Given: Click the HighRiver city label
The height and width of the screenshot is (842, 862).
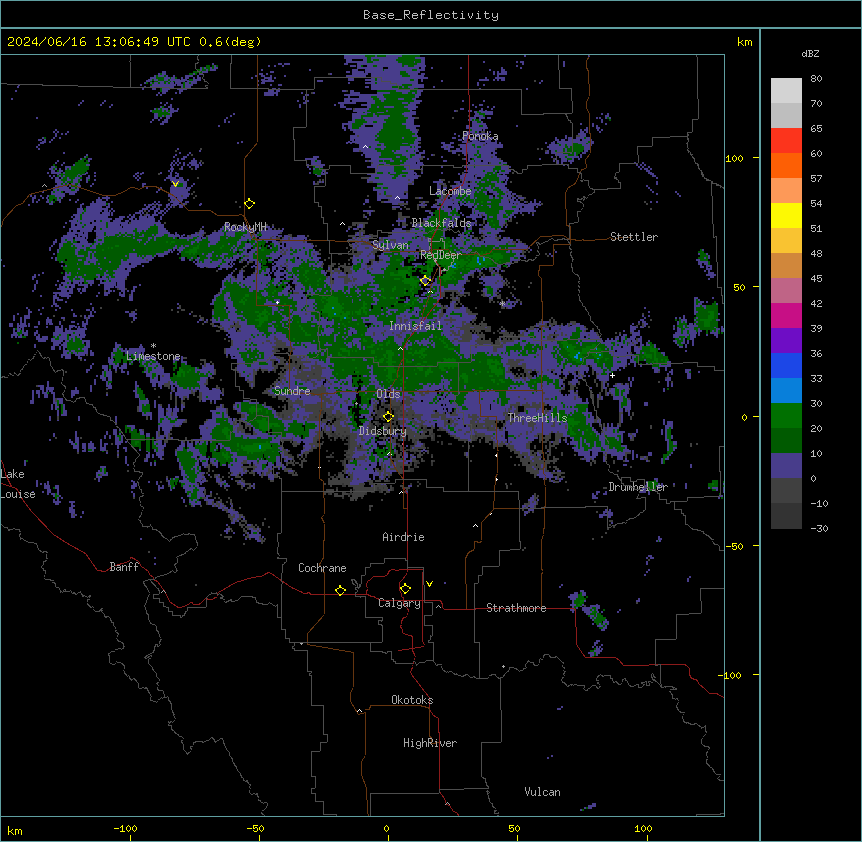Looking at the screenshot, I should pyautogui.click(x=430, y=743).
